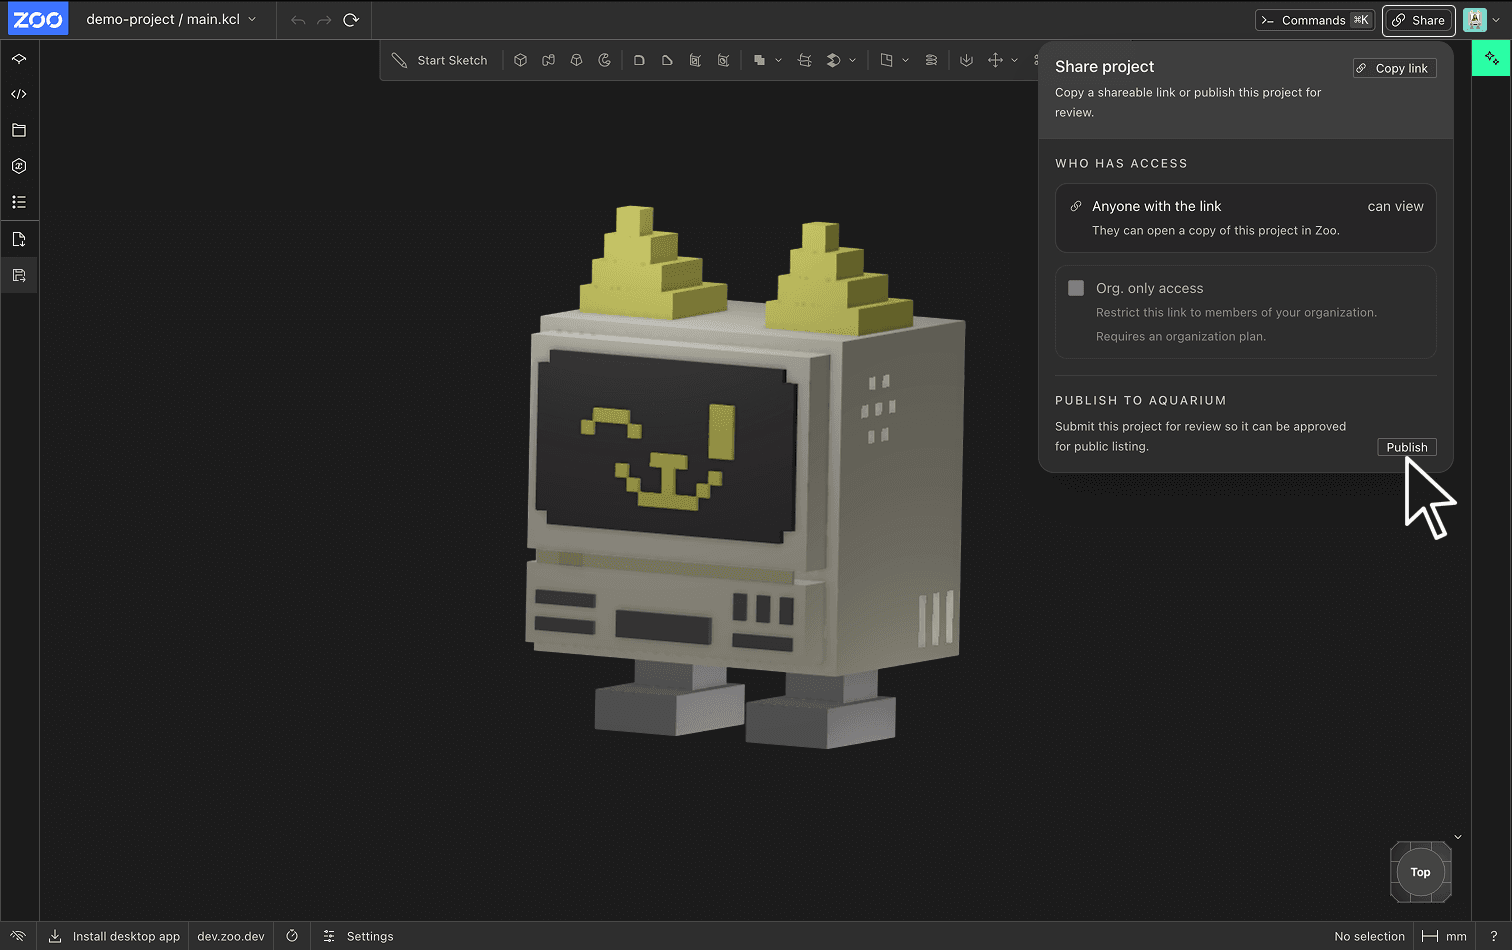Select the Start Sketch tool
The width and height of the screenshot is (1512, 950).
[440, 60]
